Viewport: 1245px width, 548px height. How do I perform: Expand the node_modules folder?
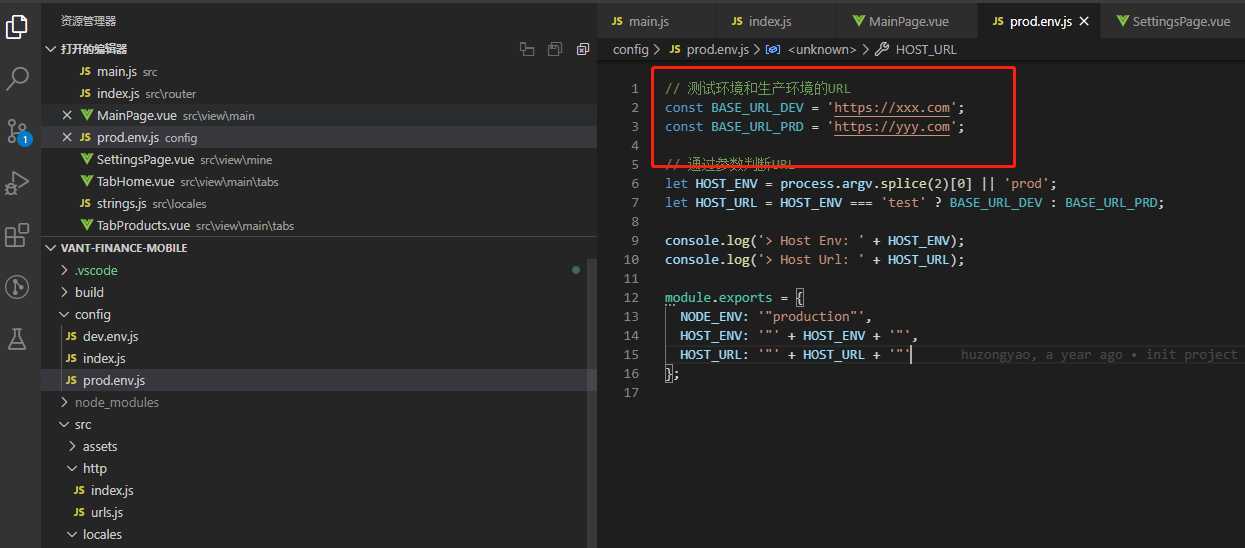tap(116, 402)
